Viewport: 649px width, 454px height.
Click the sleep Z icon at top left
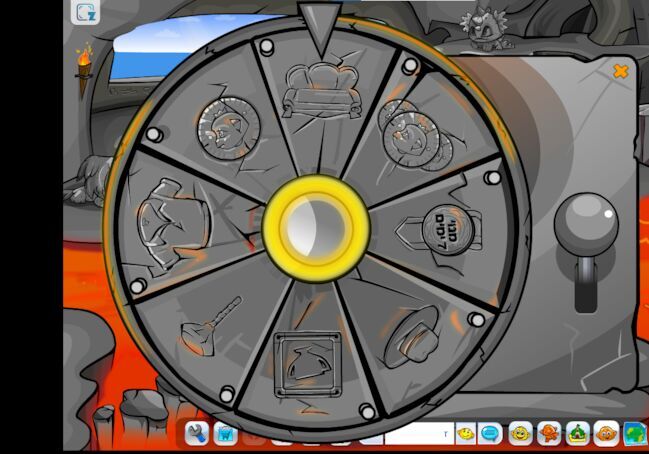pos(85,12)
